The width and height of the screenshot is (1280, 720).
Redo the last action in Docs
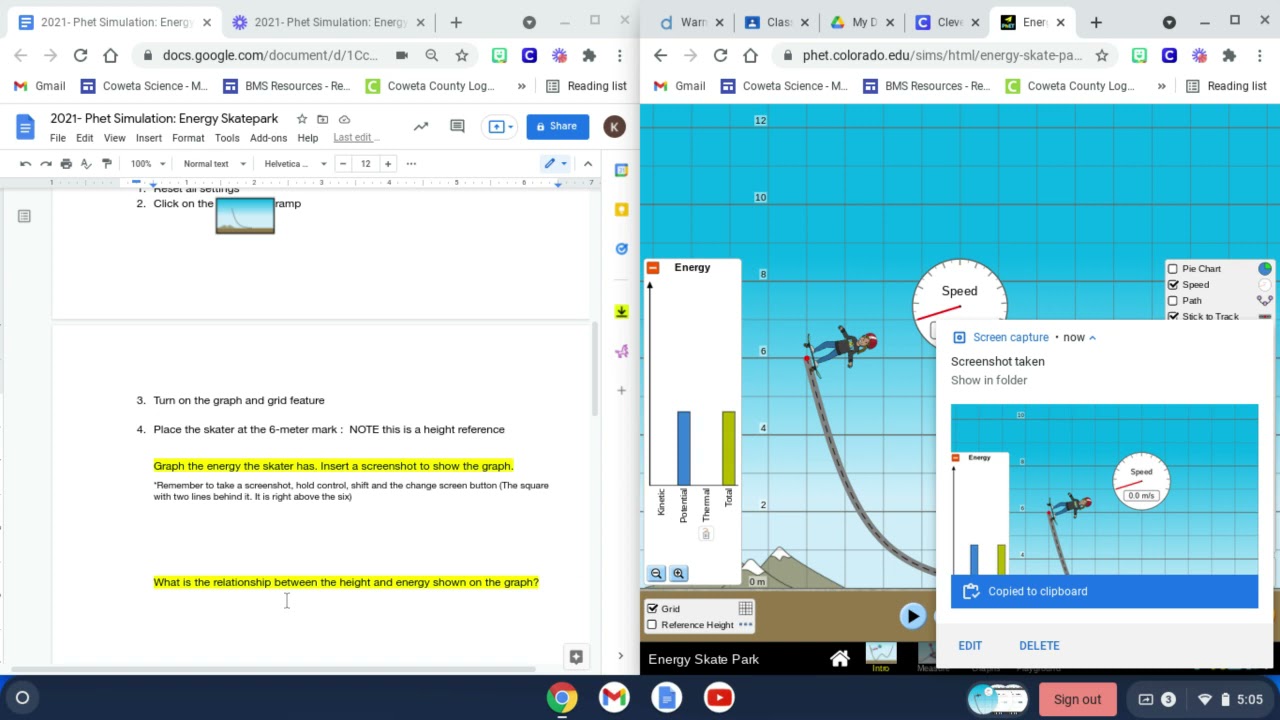pos(46,163)
